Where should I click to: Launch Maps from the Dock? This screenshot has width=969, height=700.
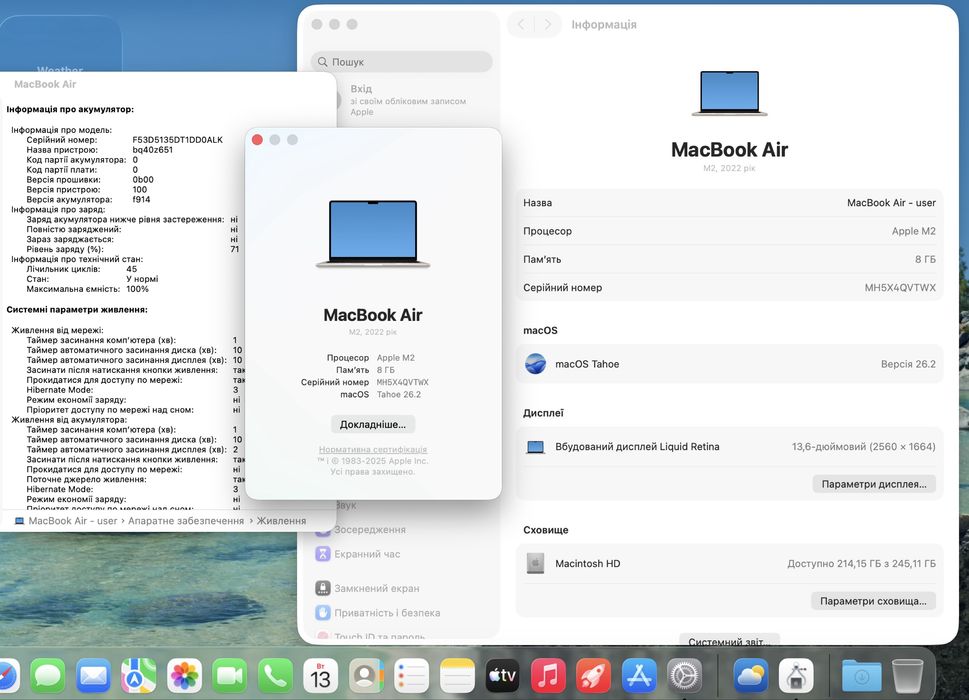(138, 676)
